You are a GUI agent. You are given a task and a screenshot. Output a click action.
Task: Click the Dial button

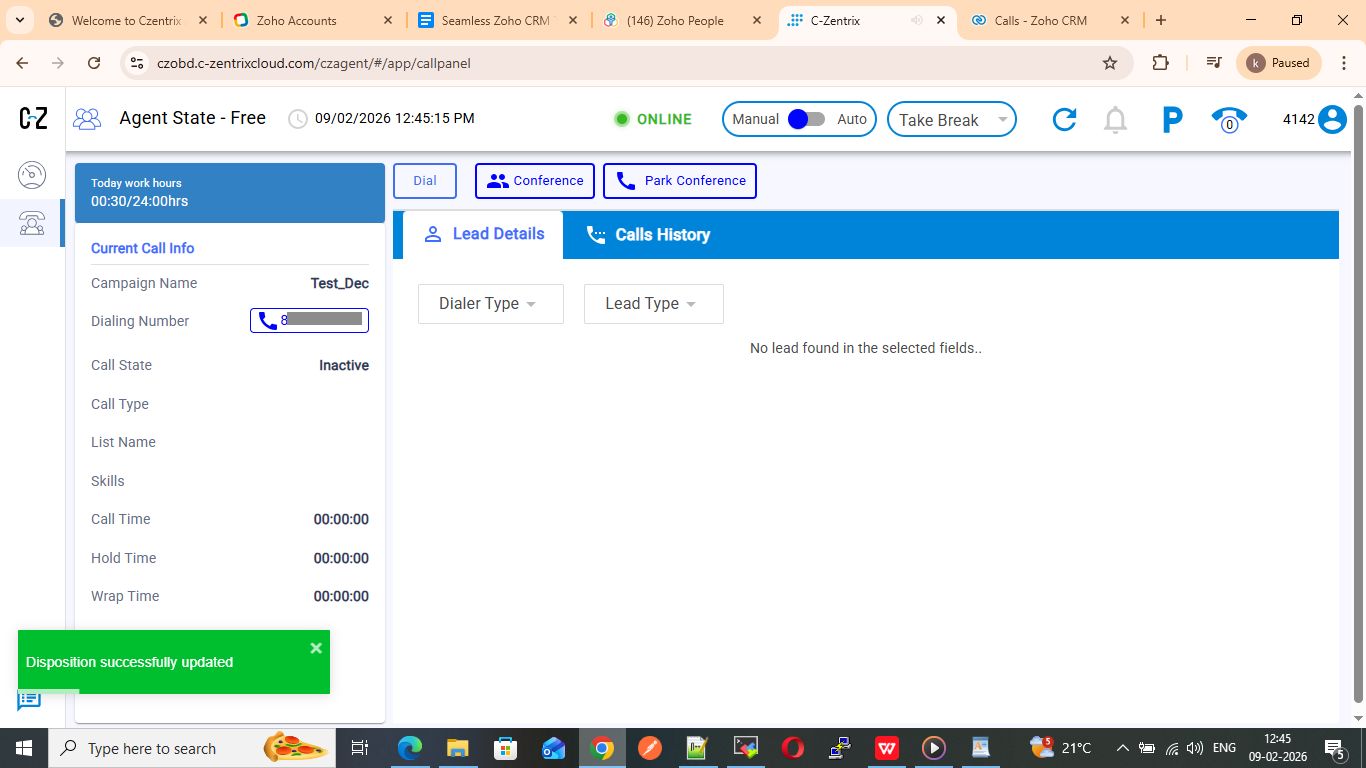(x=425, y=181)
